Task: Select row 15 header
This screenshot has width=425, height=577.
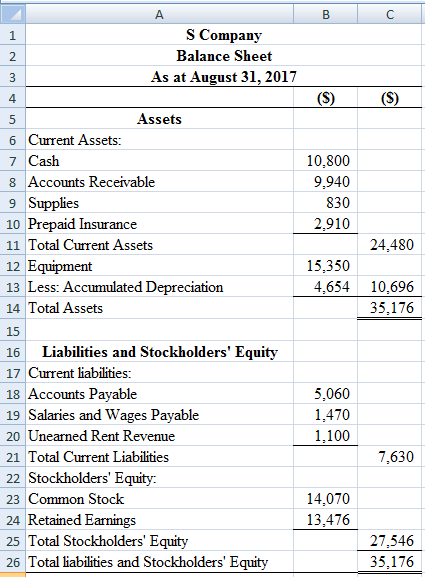Action: pos(13,331)
